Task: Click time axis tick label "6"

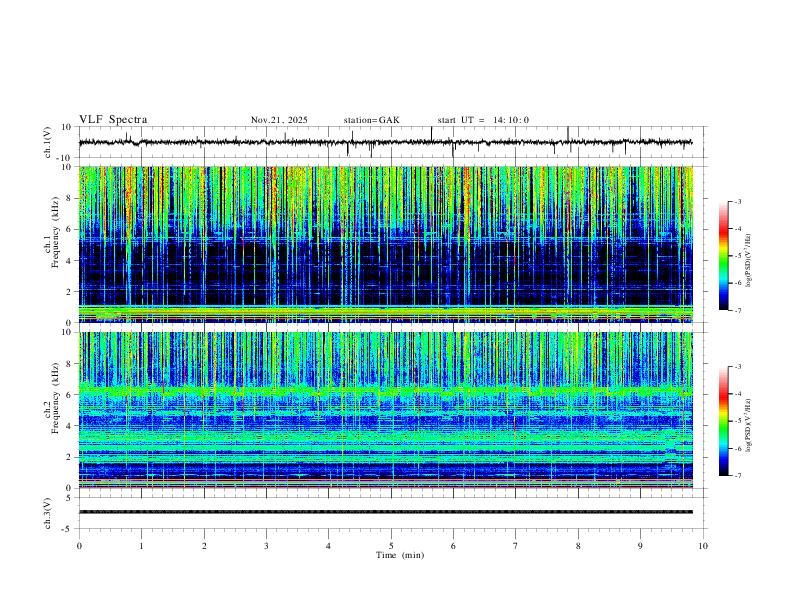Action: 453,546
